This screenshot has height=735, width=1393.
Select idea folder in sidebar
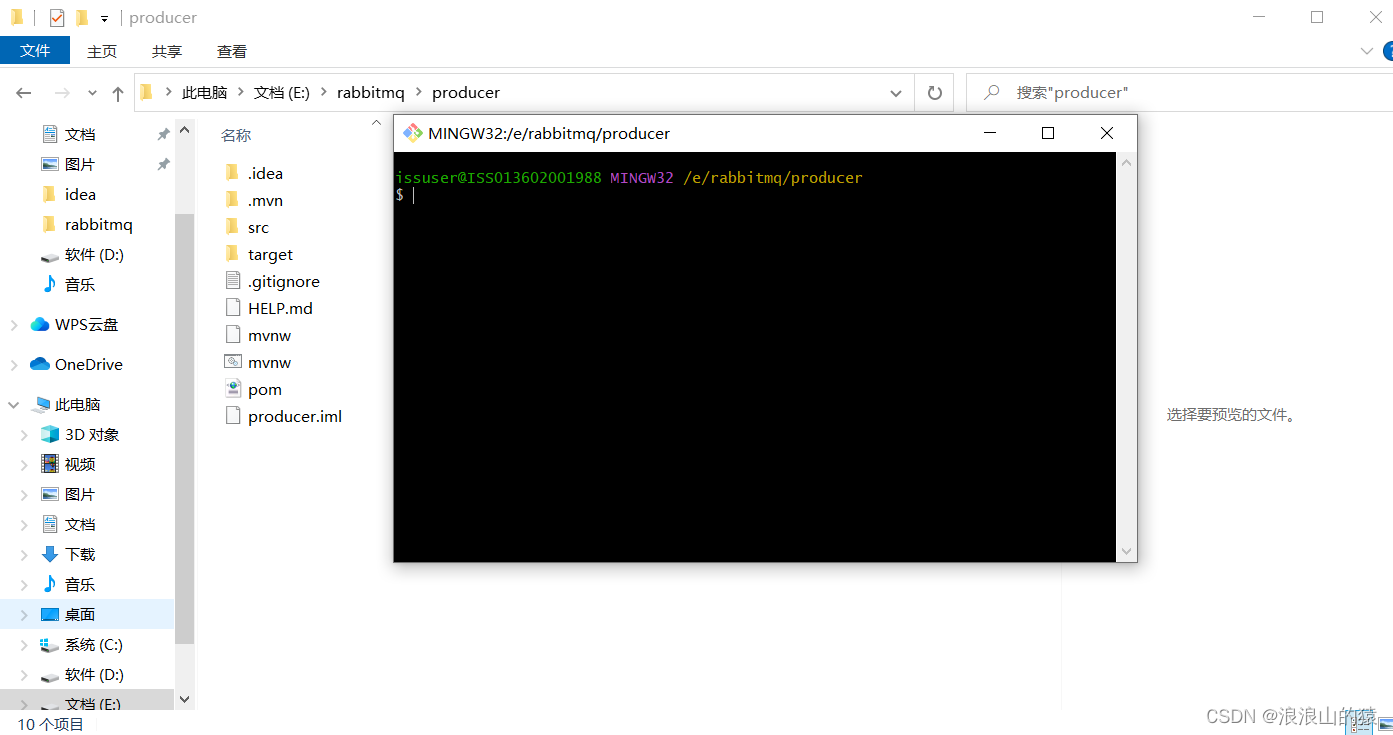point(80,194)
